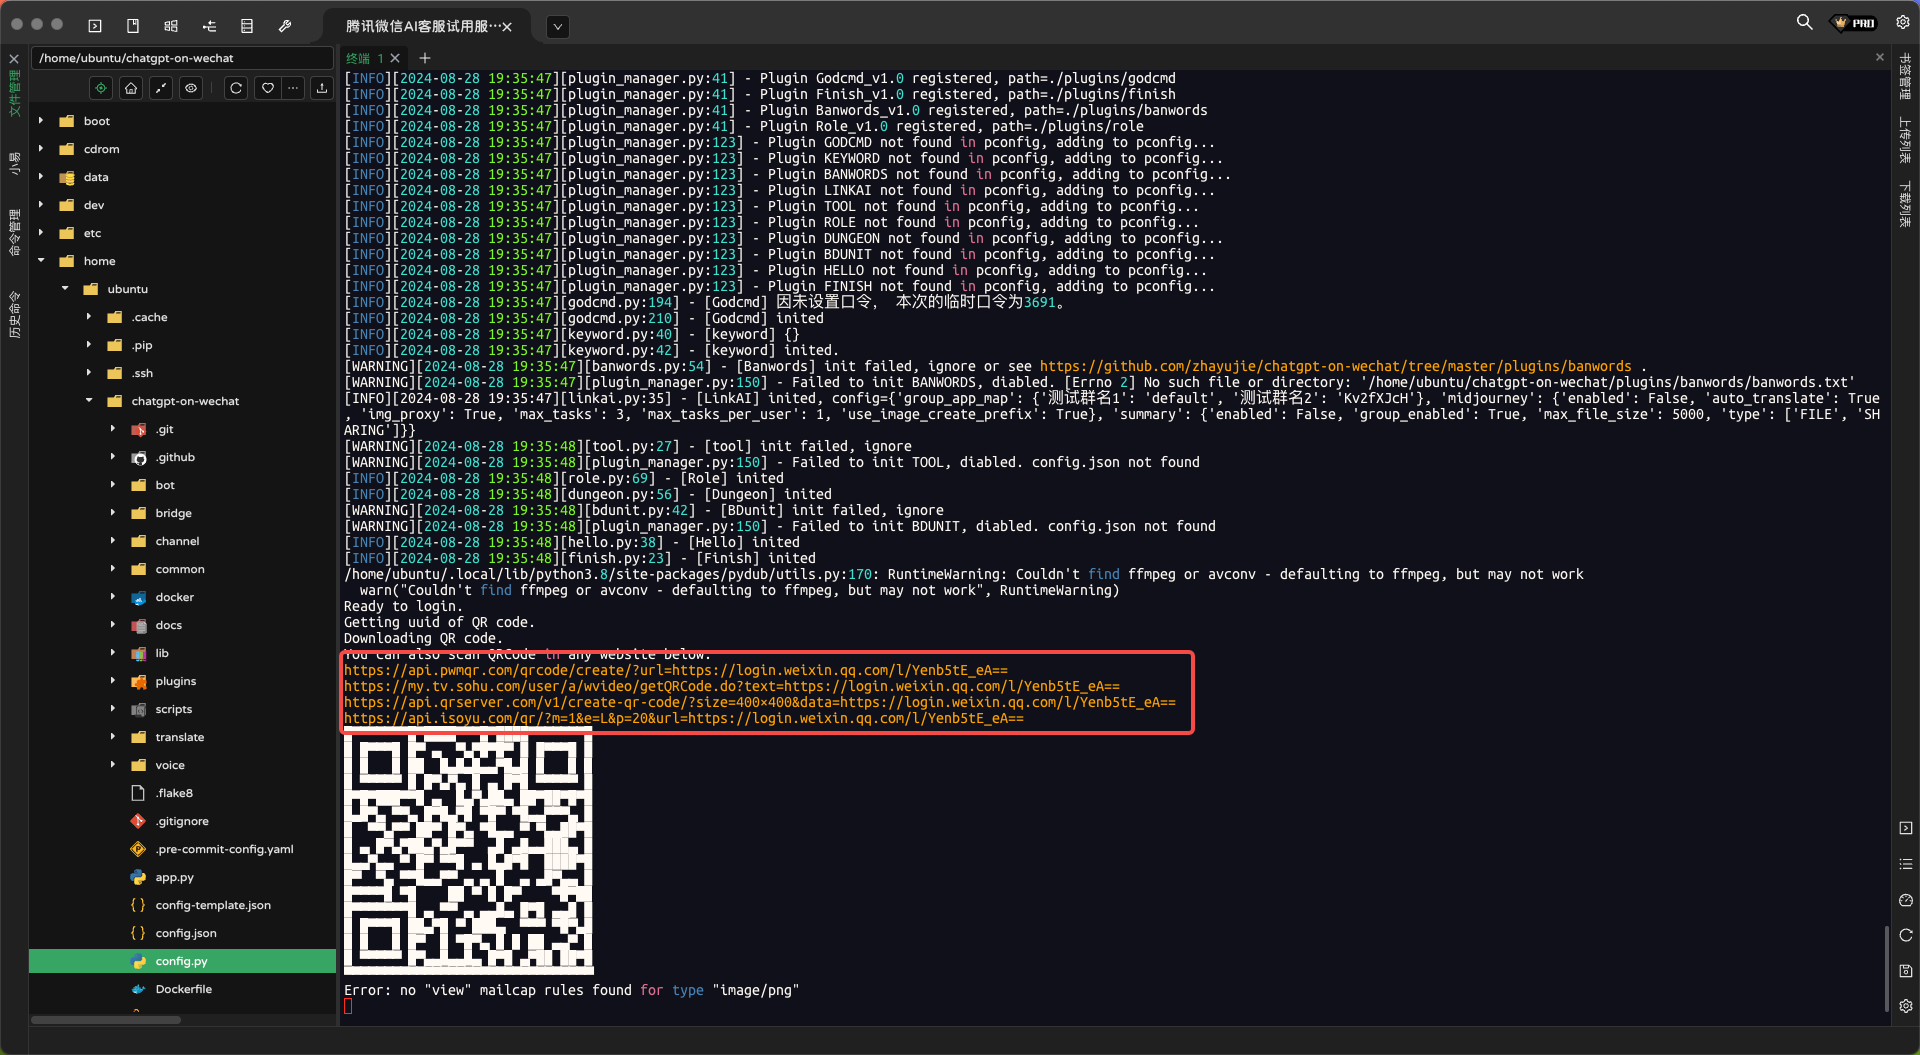Click the tree-branch tunnel icon in the title bar
The height and width of the screenshot is (1055, 1920).
pos(209,26)
